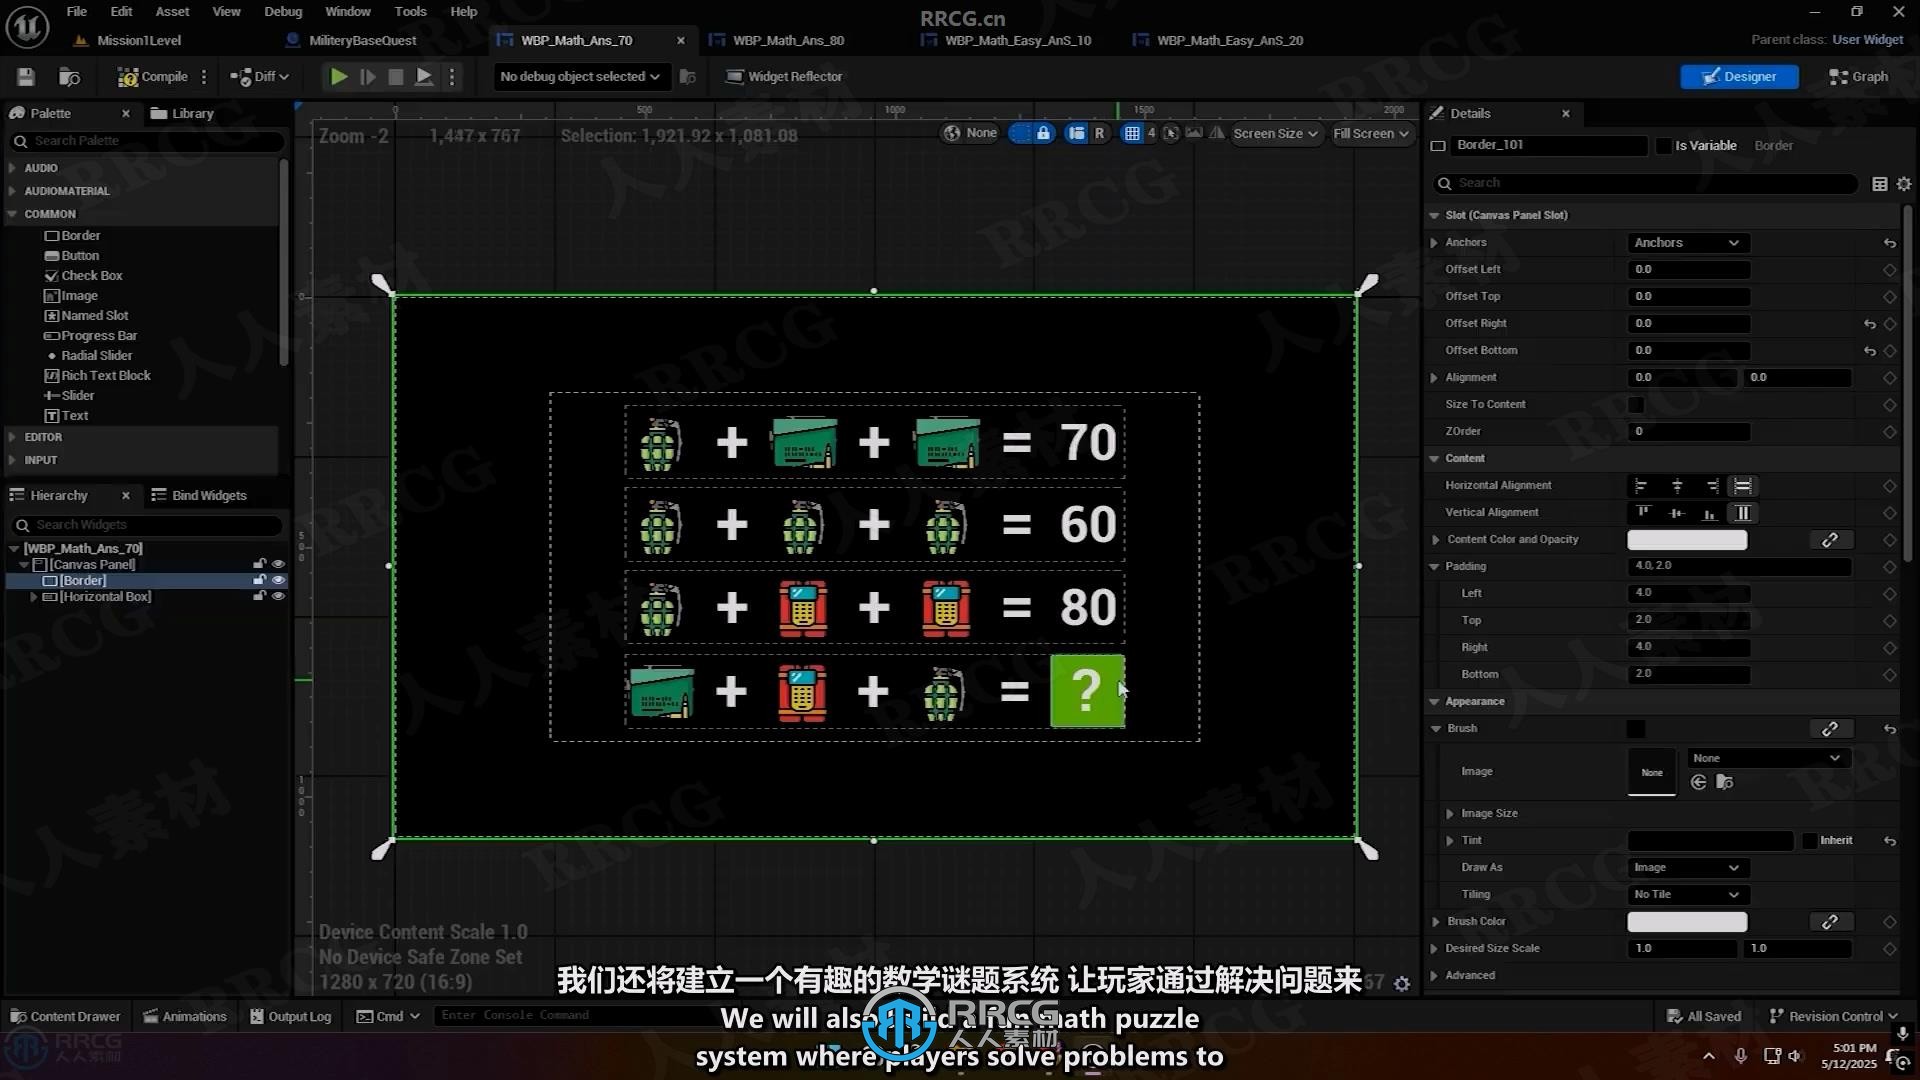Screen dimensions: 1920x1080
Task: Switch to WBP_Math_Ans_80 tab
Action: coord(788,41)
